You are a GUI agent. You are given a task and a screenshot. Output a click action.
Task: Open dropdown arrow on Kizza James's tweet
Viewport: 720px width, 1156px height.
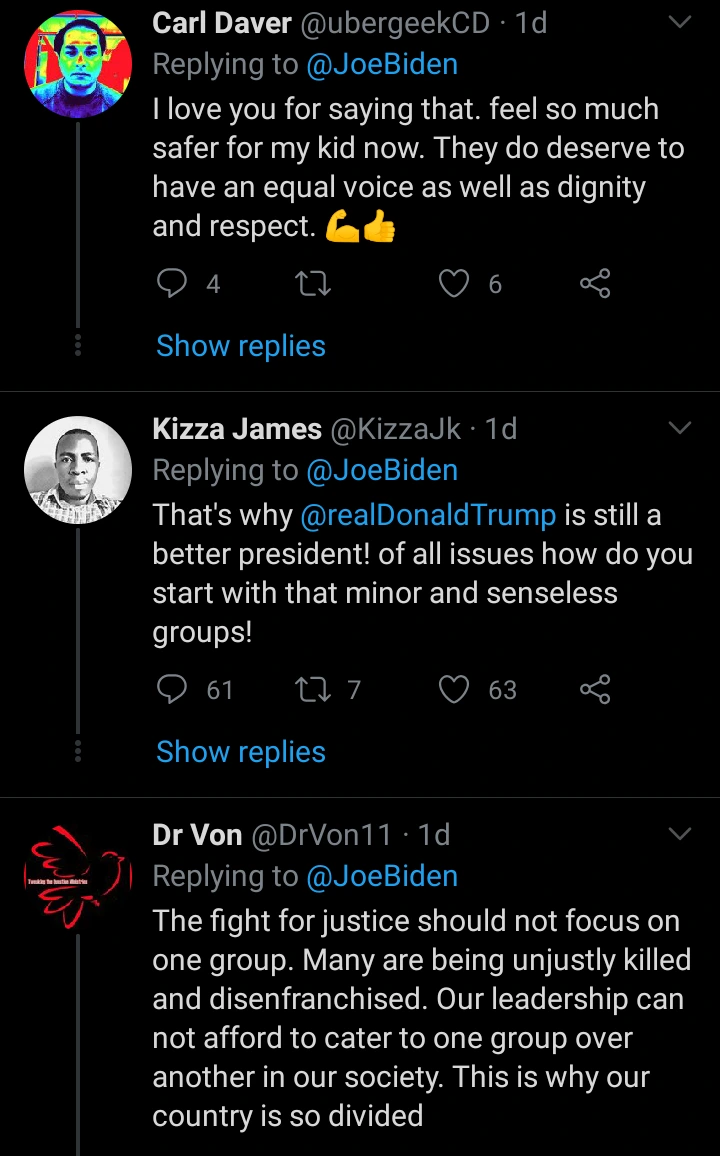coord(680,429)
